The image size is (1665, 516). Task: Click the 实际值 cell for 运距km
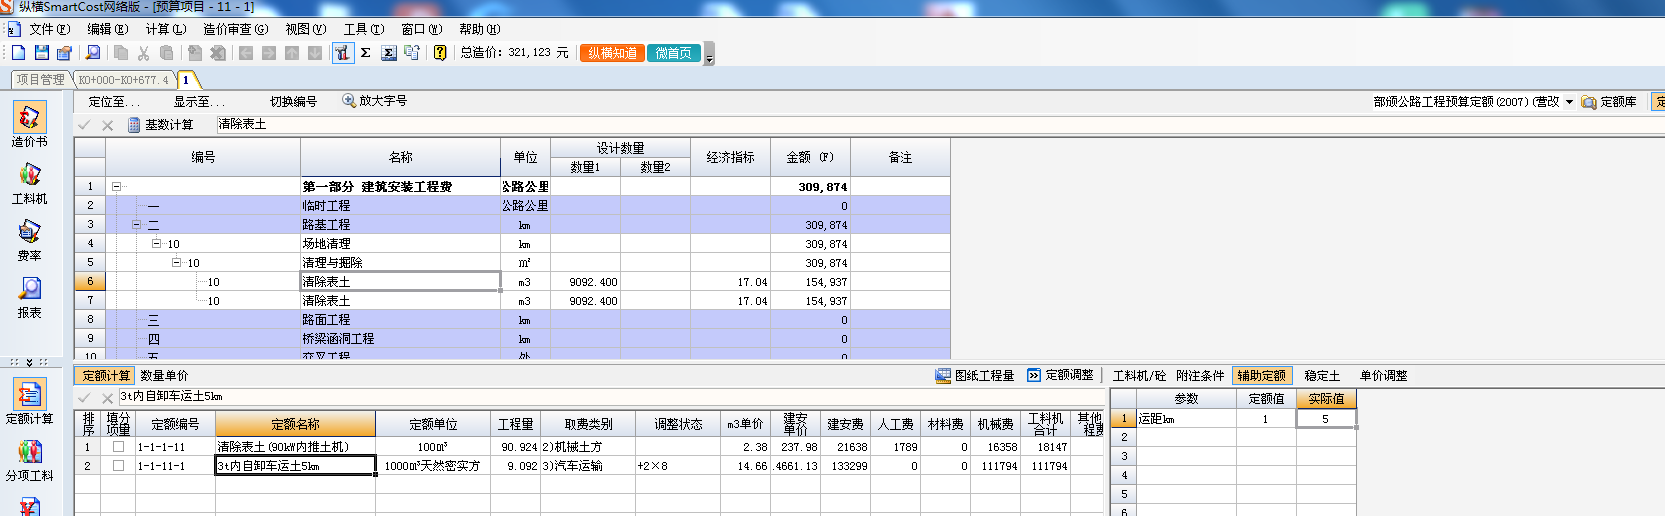[1326, 419]
